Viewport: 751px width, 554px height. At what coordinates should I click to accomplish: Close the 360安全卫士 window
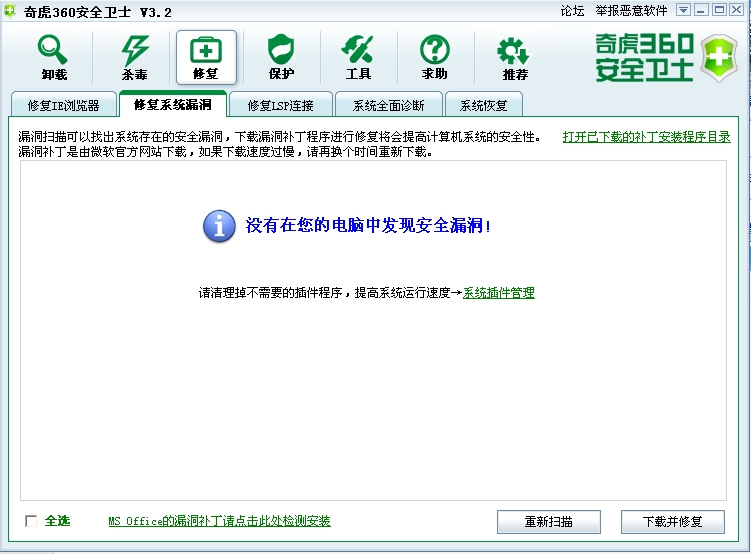737,10
